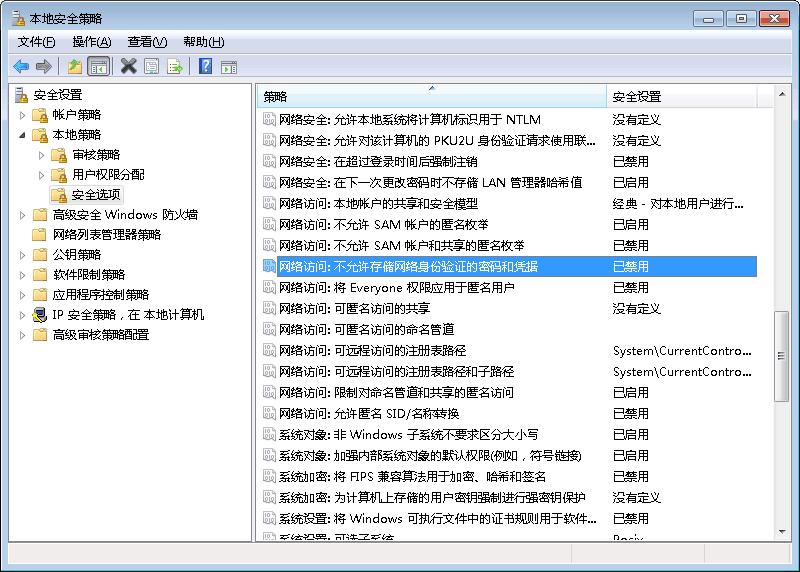Select 用户权限分配 in the tree
This screenshot has height=572, width=800.
pos(108,175)
